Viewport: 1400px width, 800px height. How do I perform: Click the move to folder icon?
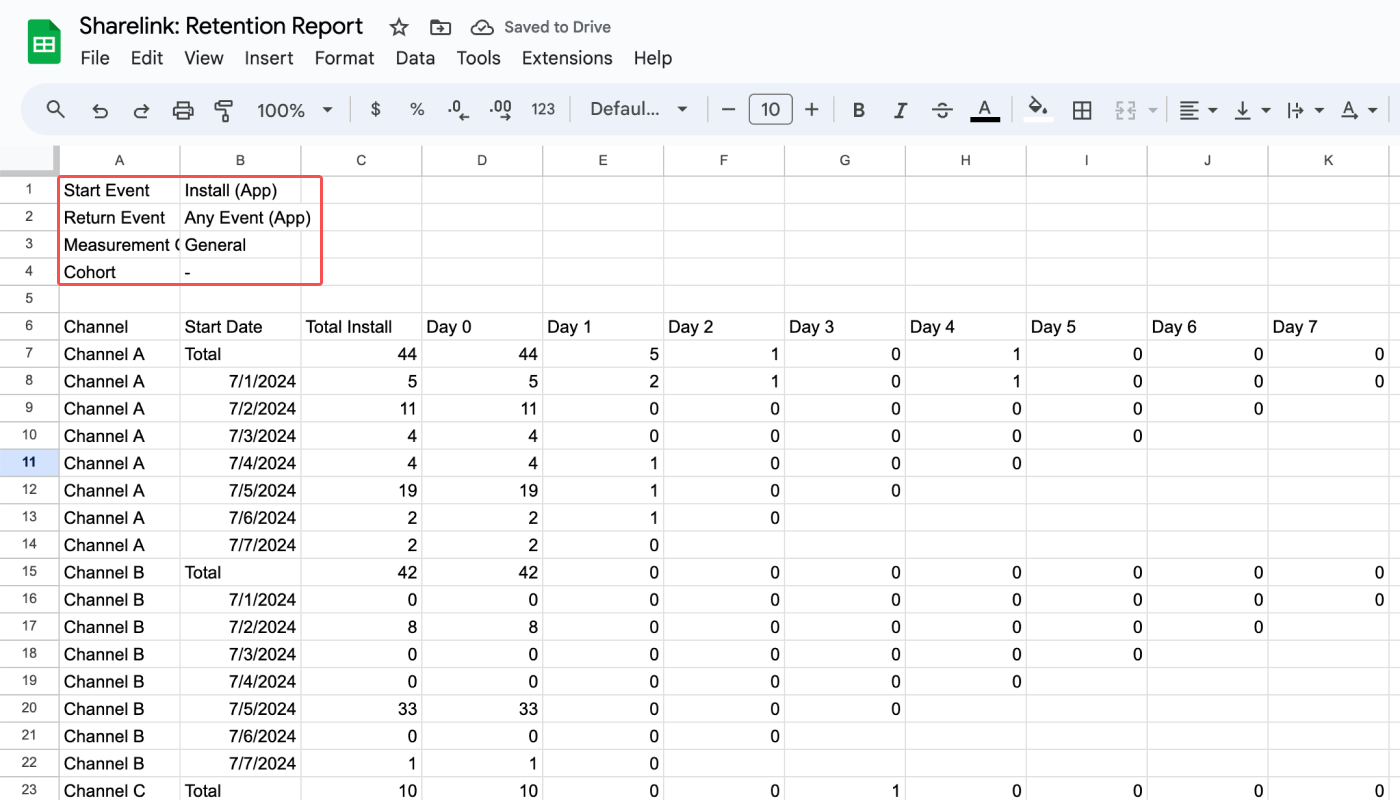[x=440, y=27]
